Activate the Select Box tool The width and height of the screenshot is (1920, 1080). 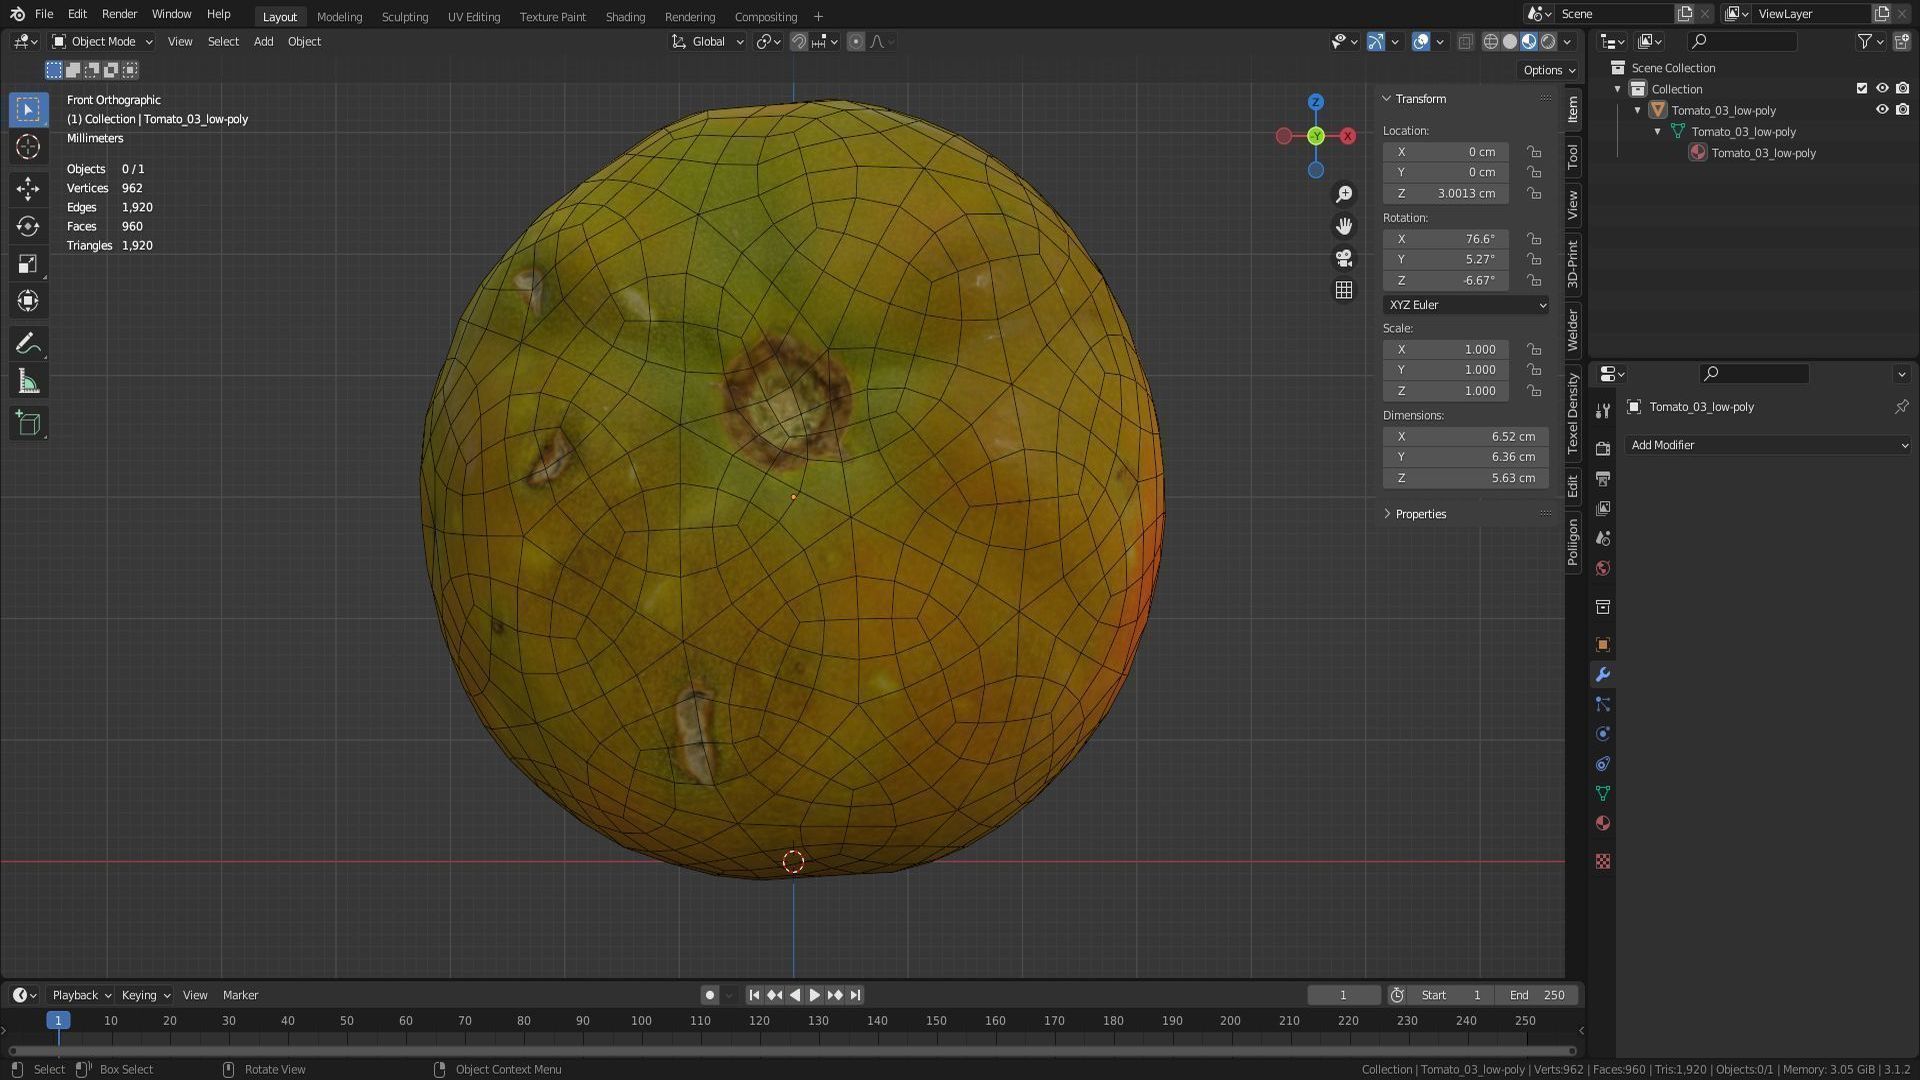pos(28,109)
